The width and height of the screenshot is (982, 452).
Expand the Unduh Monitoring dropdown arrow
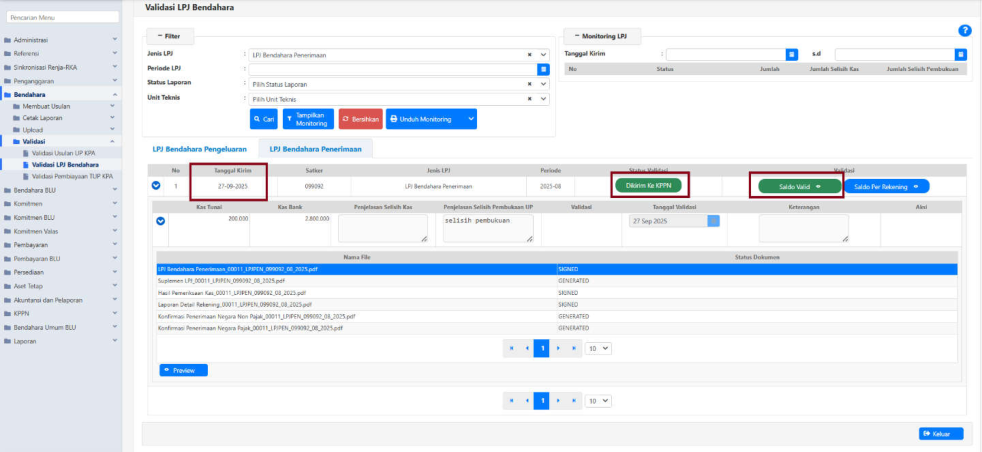point(470,119)
